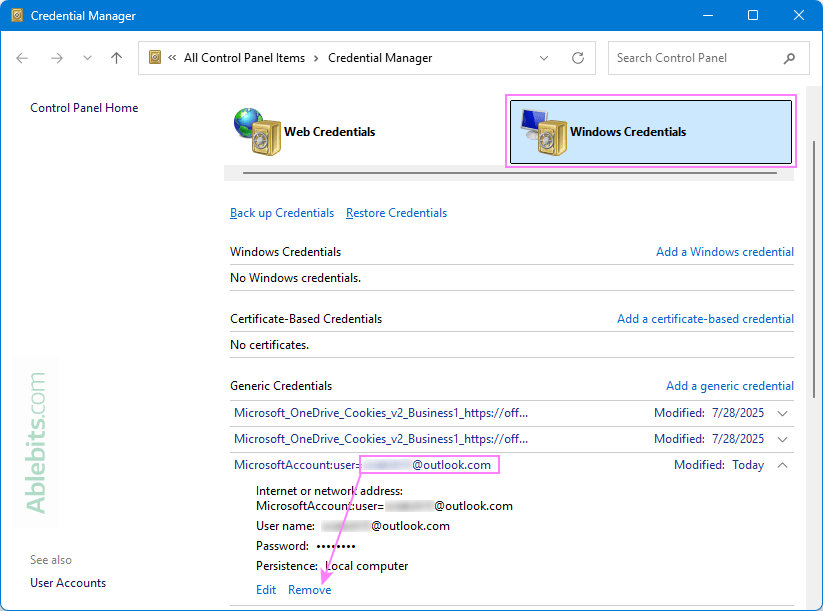Switch to the Web Credentials tab
Screen dimensions: 823x611
click(330, 132)
